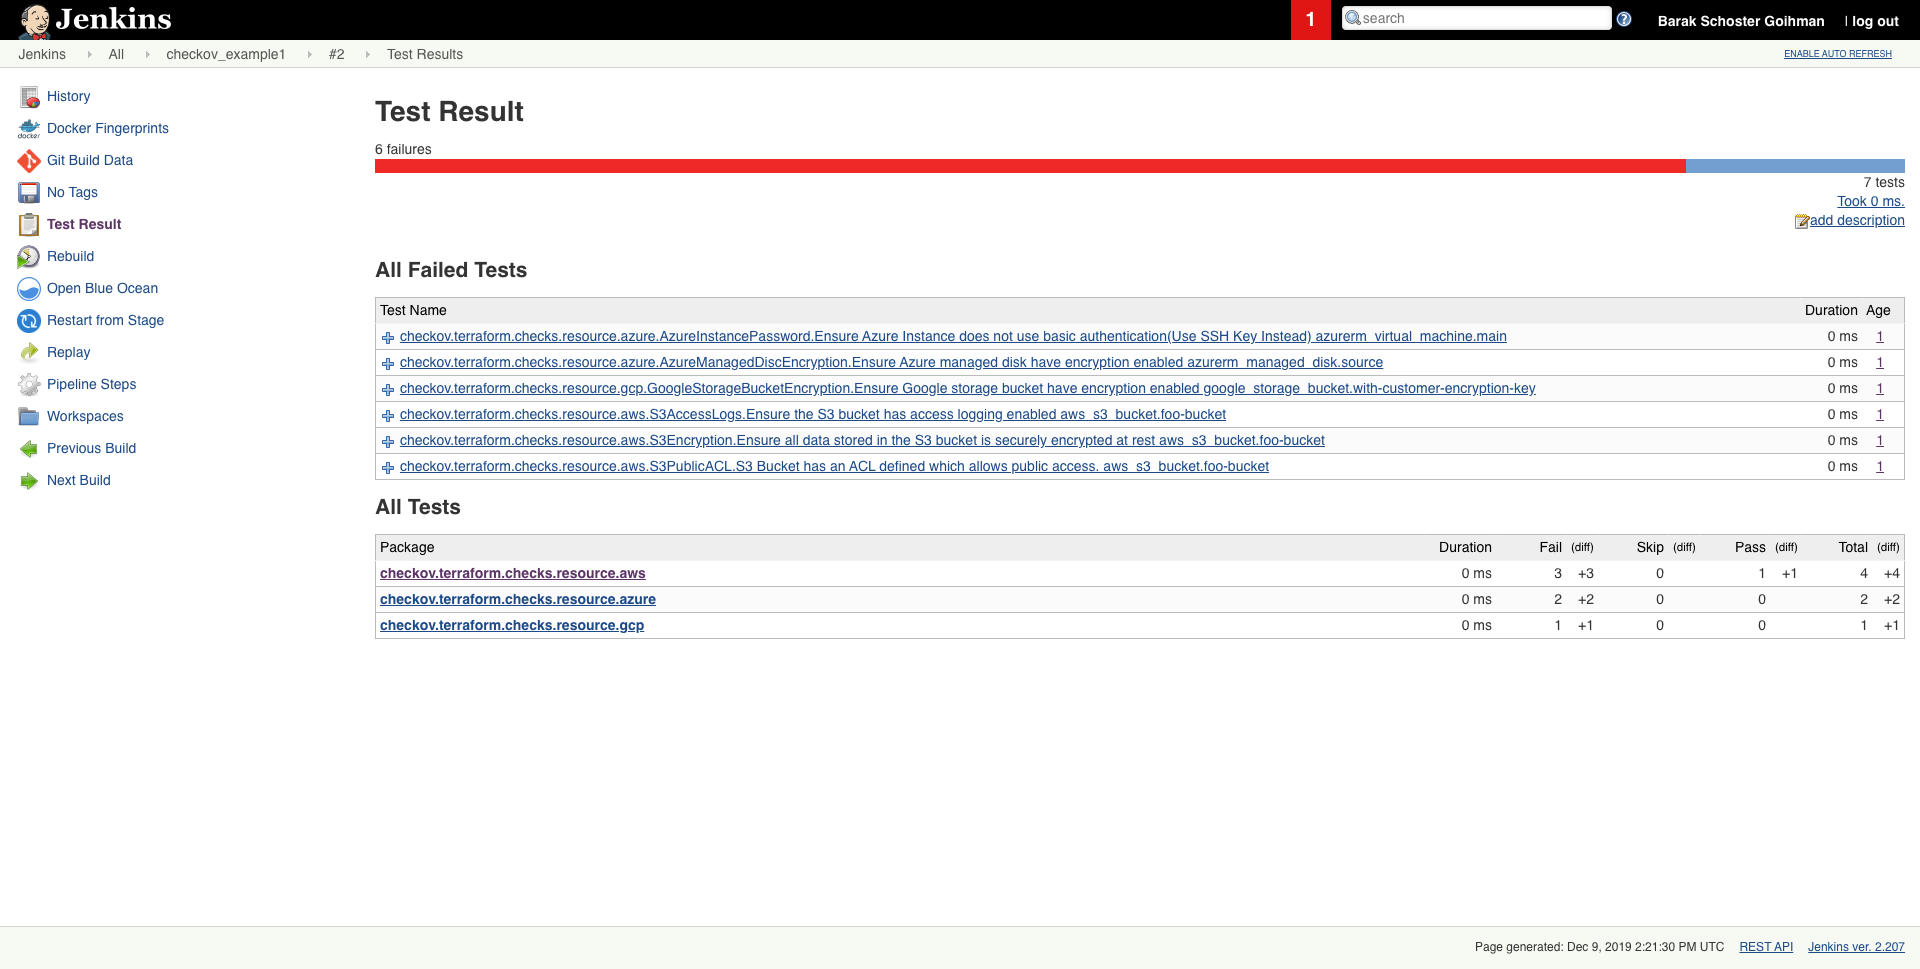Open the build History page
Image resolution: width=1920 pixels, height=969 pixels.
click(68, 96)
